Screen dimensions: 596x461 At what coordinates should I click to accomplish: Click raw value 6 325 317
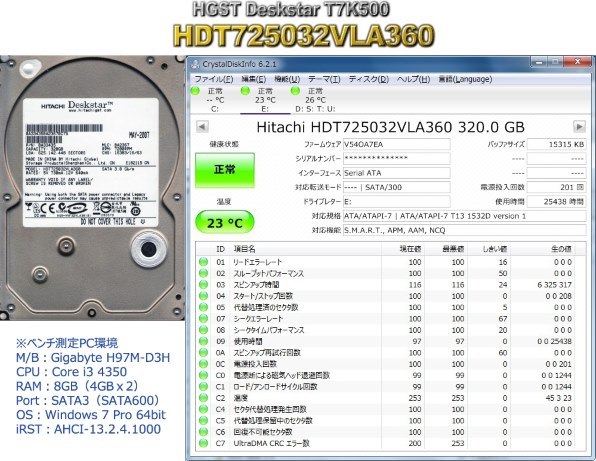555,285
